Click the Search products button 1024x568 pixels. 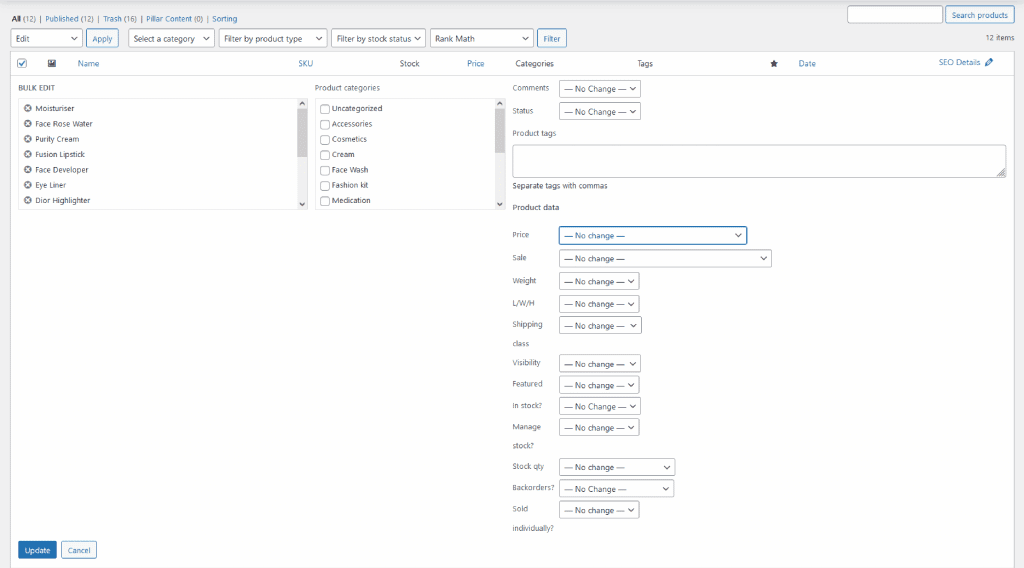click(980, 15)
